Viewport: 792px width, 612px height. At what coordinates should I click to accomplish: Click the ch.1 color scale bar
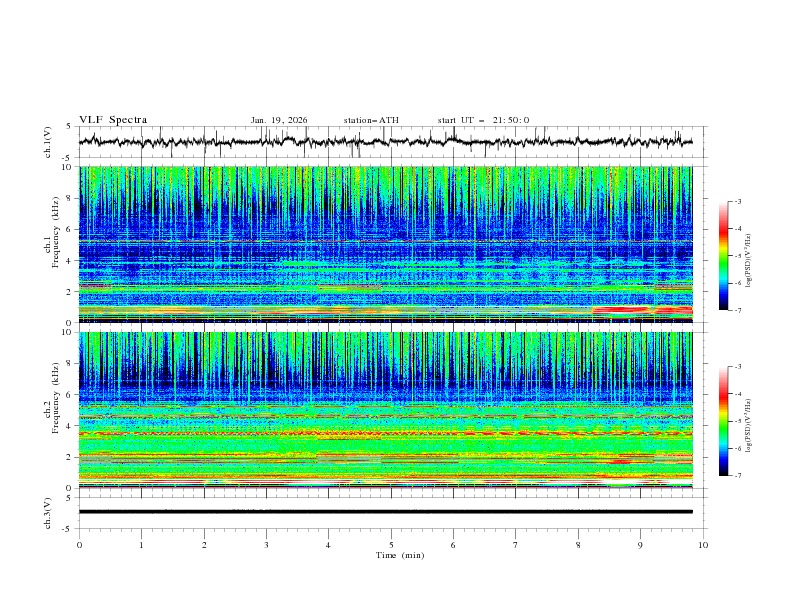[723, 256]
